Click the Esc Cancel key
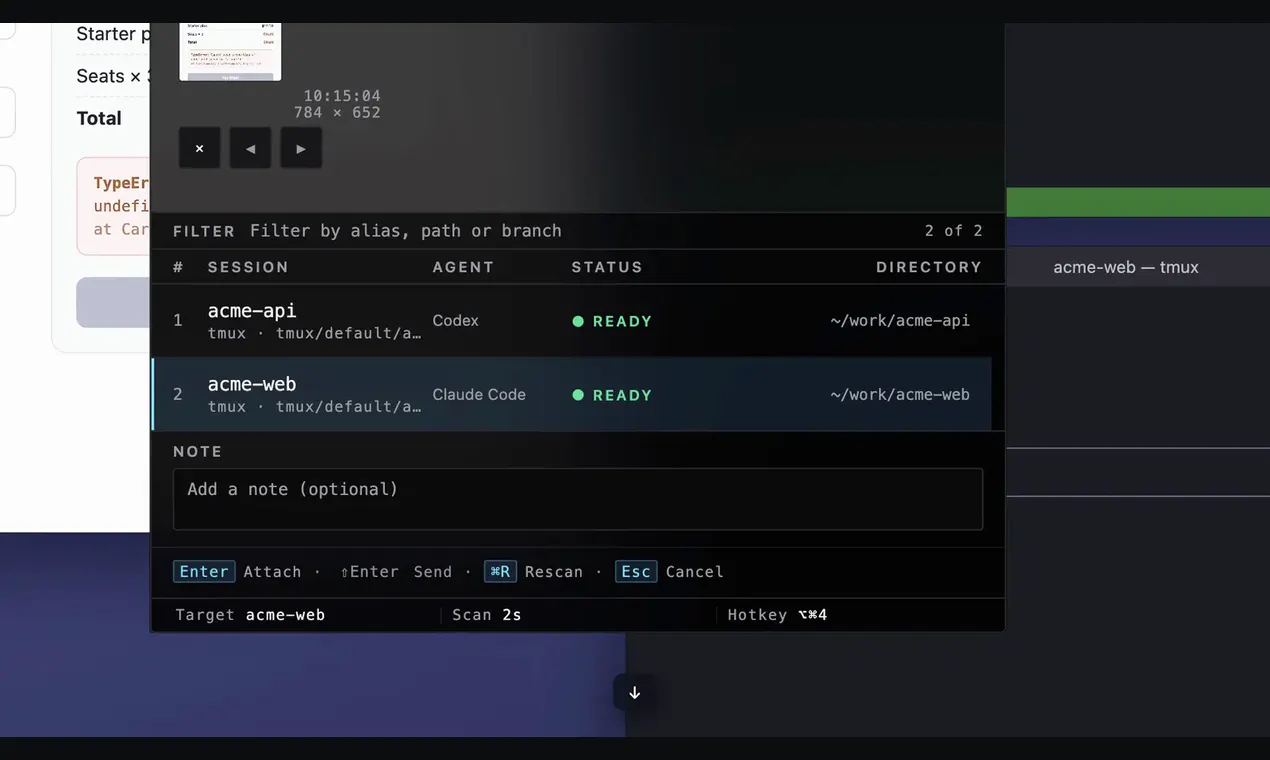1270x760 pixels. point(636,571)
